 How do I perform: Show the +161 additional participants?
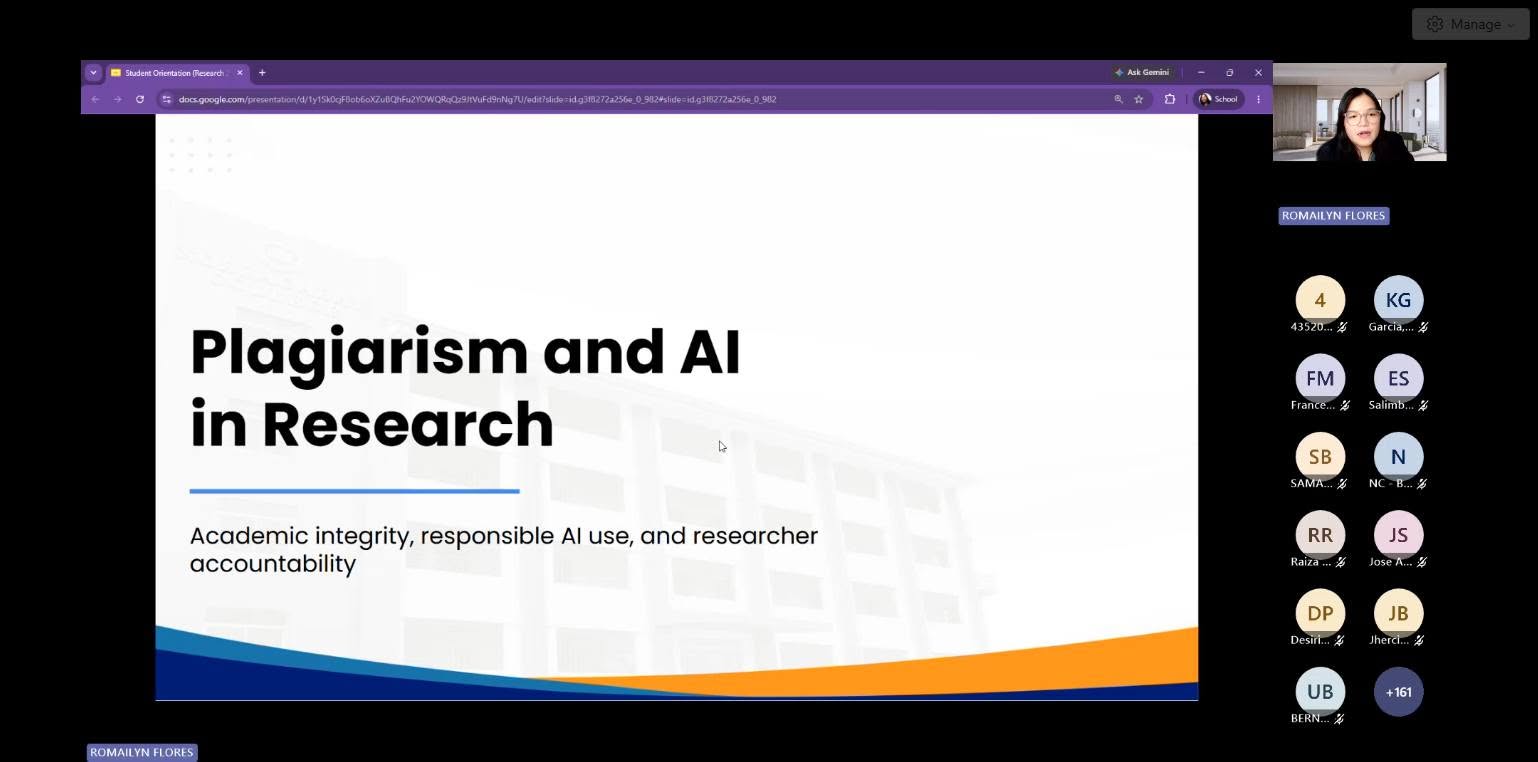click(x=1398, y=692)
